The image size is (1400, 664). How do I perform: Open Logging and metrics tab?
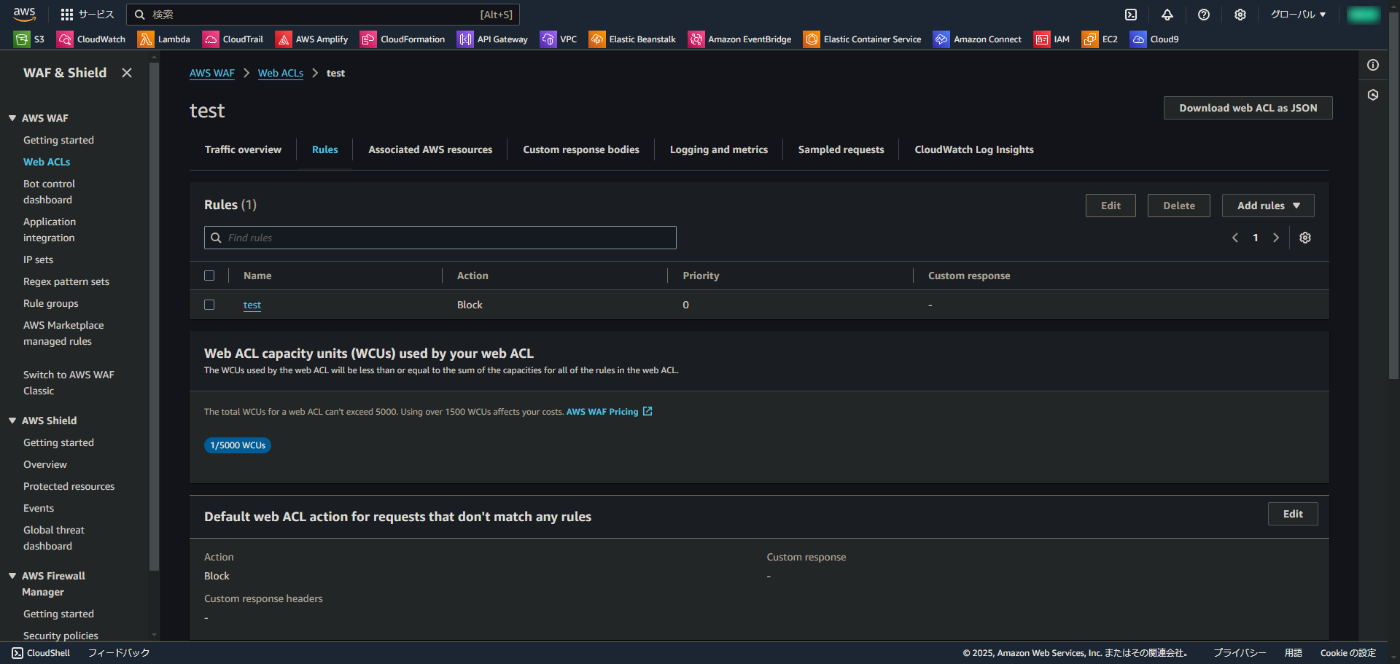click(719, 149)
